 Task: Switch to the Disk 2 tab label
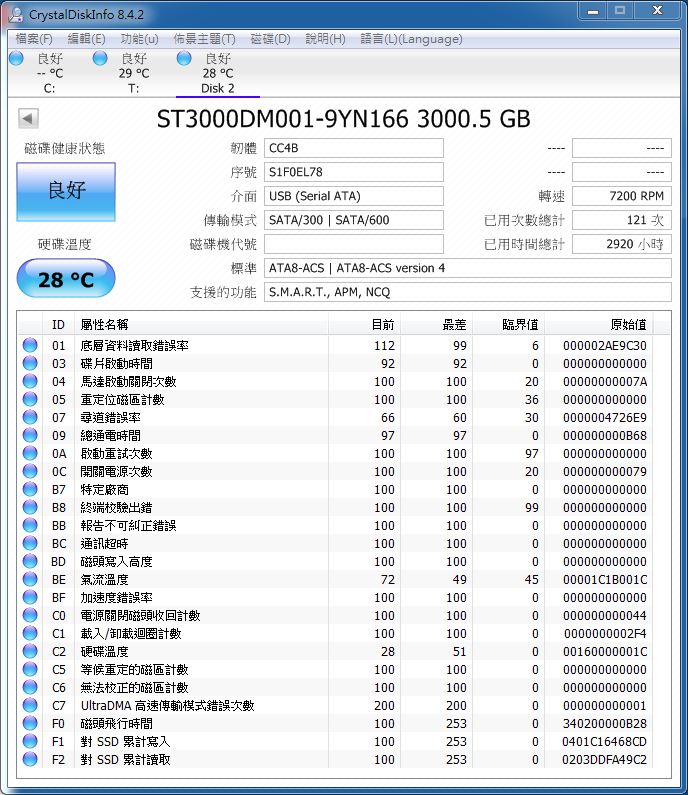click(218, 88)
